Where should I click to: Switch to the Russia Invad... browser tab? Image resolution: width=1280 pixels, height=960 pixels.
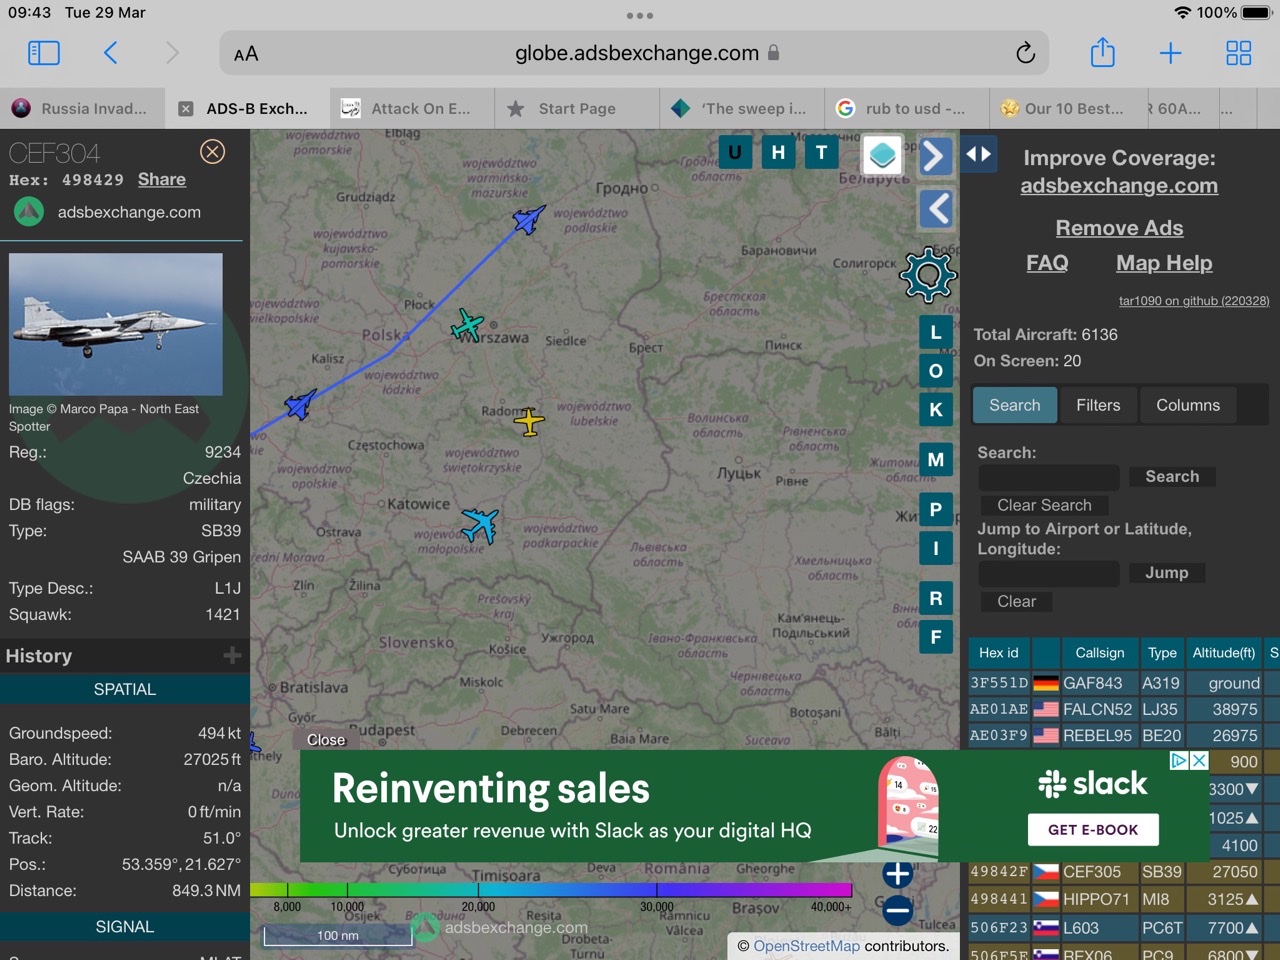pos(82,109)
